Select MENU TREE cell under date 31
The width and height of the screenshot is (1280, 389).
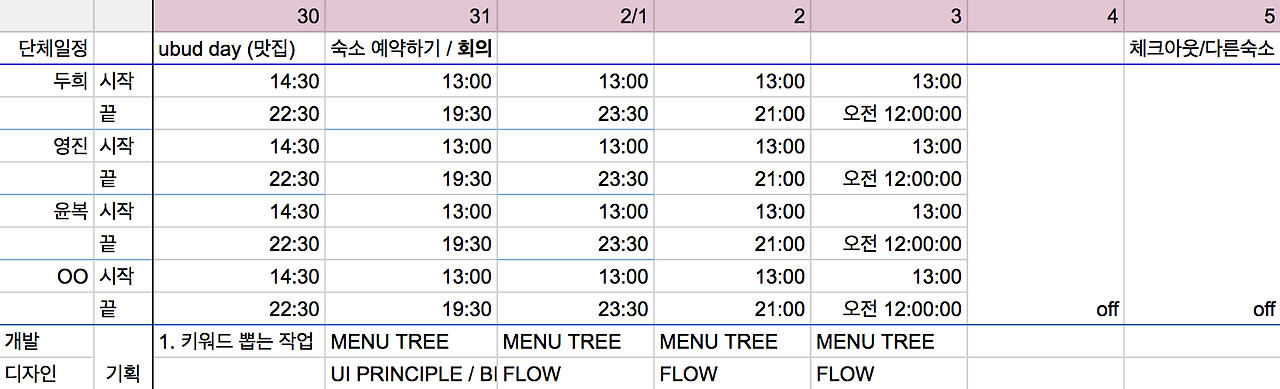coord(411,341)
